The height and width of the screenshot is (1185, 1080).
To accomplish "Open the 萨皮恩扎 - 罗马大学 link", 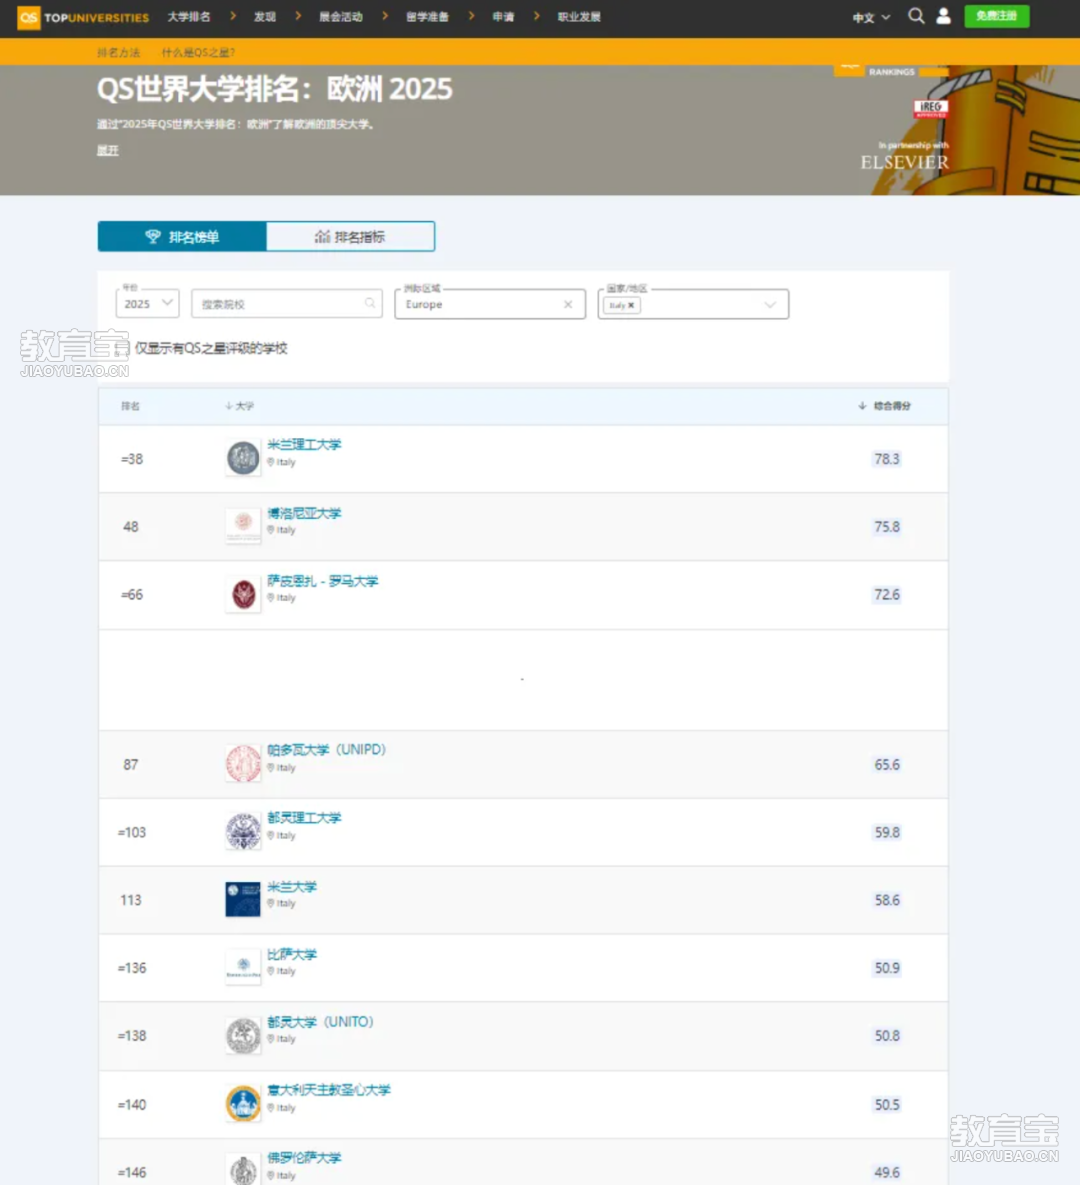I will 323,581.
